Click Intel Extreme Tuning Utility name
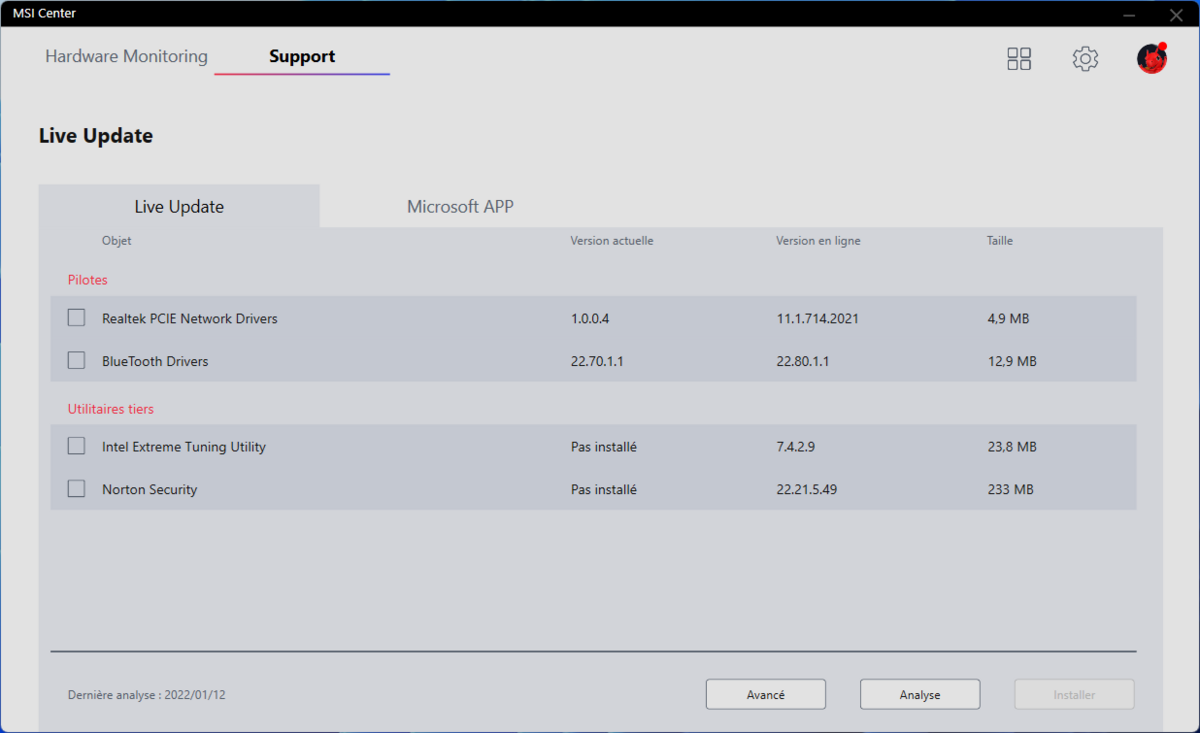Image resolution: width=1200 pixels, height=733 pixels. click(184, 447)
